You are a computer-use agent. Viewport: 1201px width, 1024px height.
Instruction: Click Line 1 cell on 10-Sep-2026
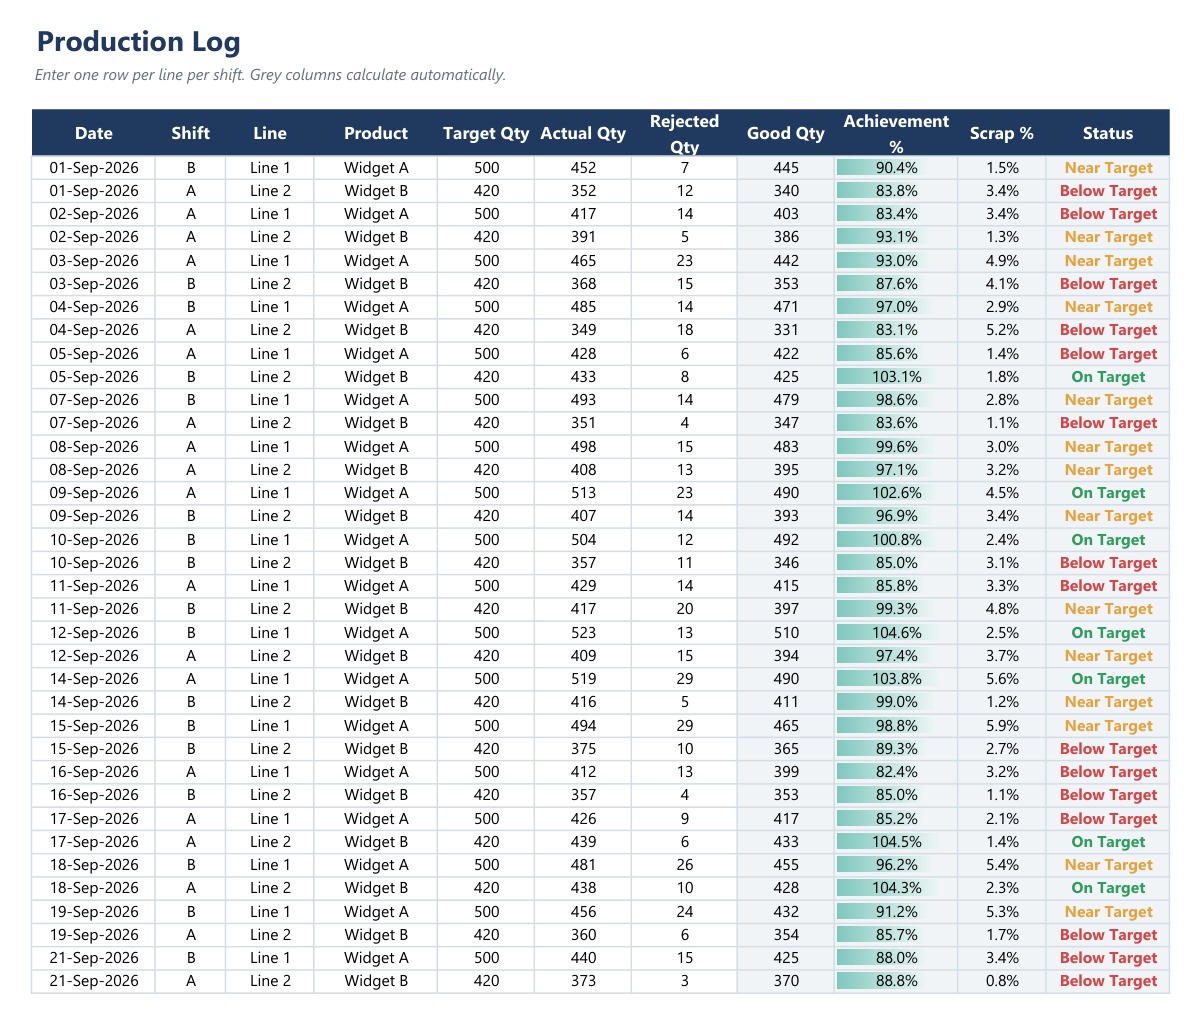[270, 540]
